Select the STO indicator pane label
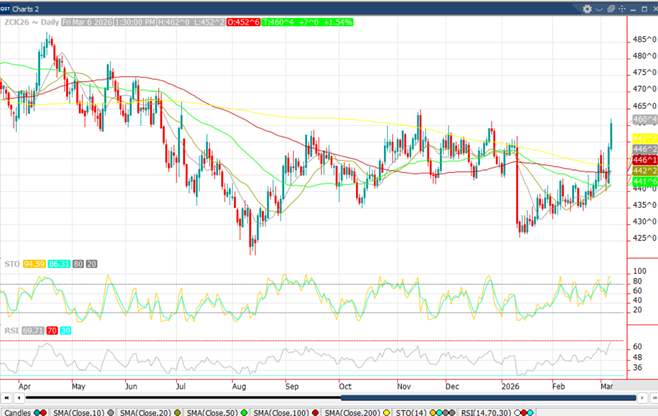Screen dimensions: 658x416 click(x=12, y=264)
